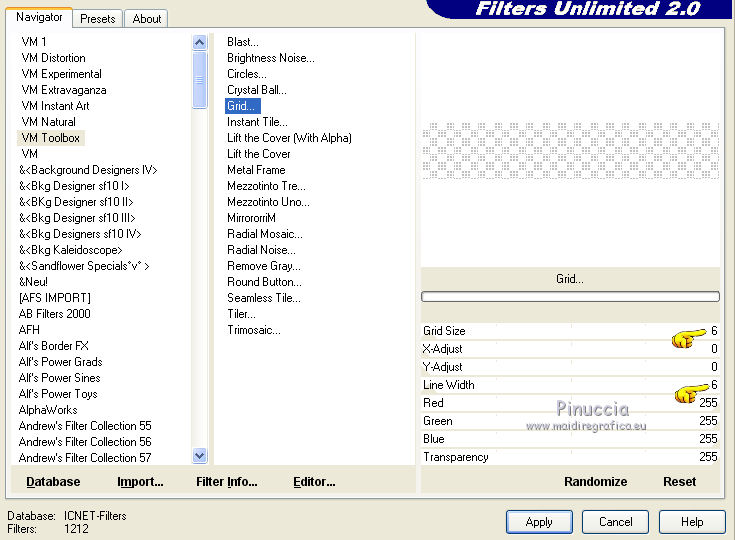Select VM Instant Art category

55,105
